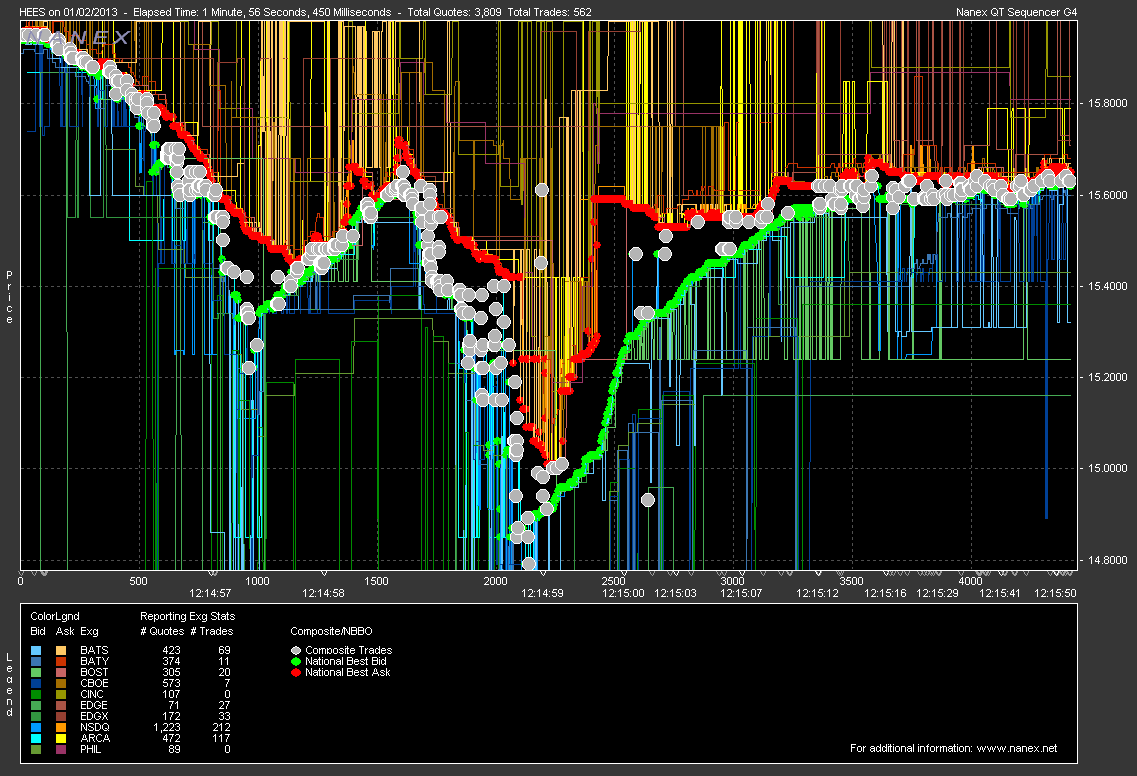Click the 12:14:57 time axis label
This screenshot has height=776, width=1137.
tap(205, 593)
